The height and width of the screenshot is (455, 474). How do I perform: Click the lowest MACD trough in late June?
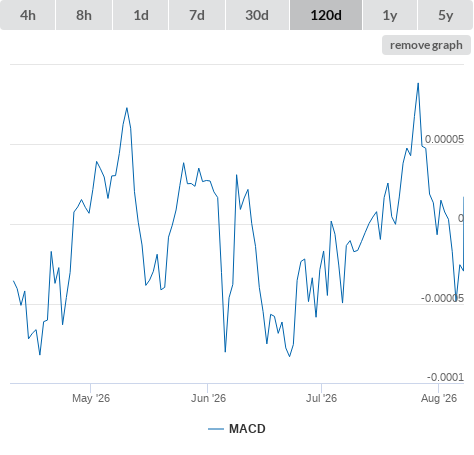[289, 356]
